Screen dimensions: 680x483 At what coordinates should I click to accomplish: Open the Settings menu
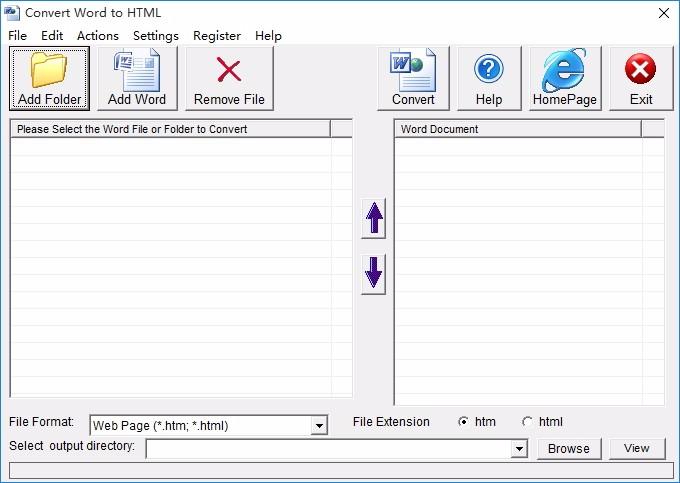point(156,36)
